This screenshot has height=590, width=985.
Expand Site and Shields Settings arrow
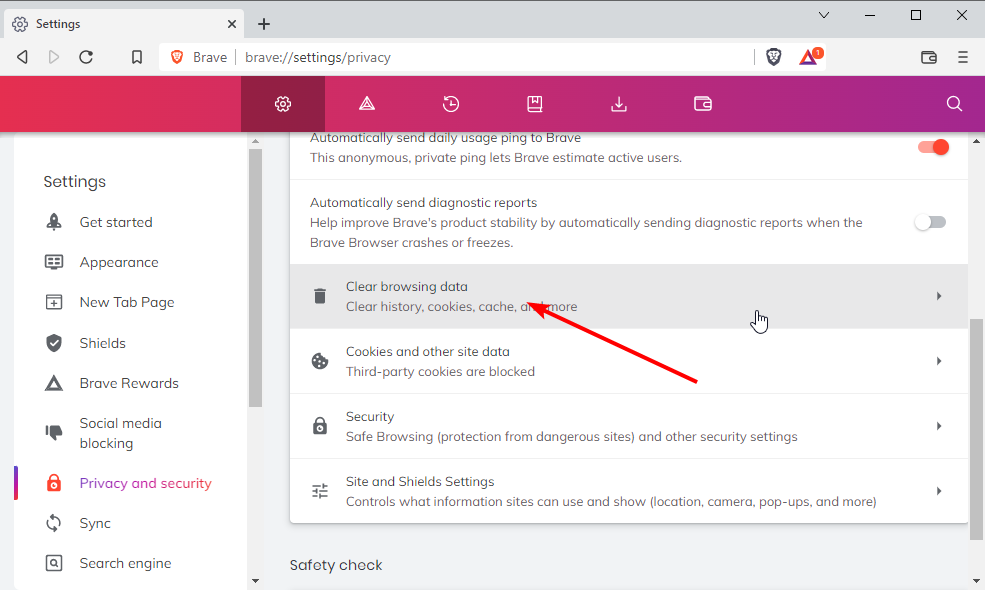(939, 491)
